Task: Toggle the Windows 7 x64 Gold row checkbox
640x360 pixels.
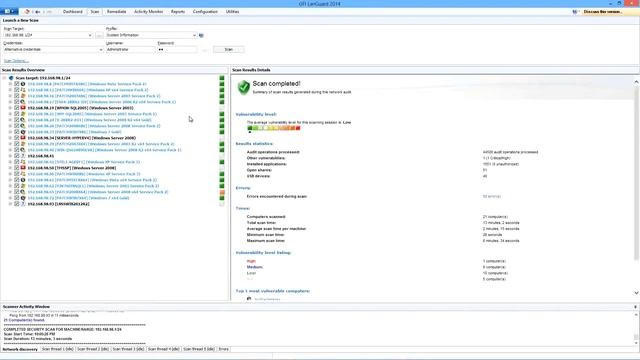Action: (17, 198)
